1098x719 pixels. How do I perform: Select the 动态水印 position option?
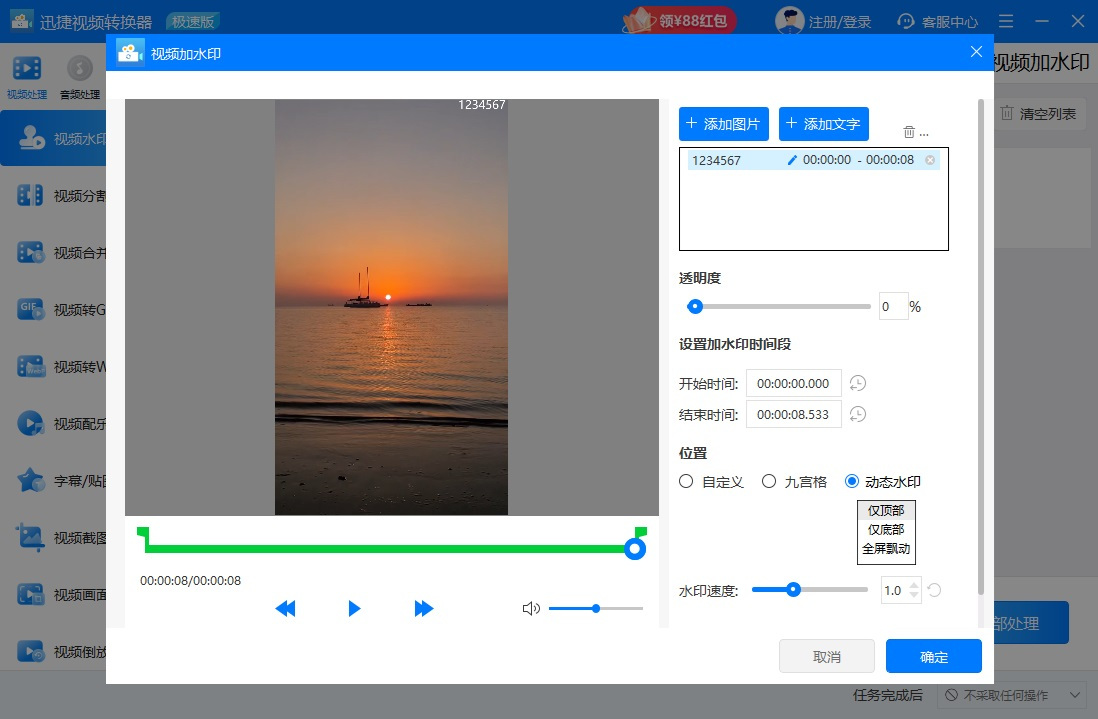(x=852, y=481)
